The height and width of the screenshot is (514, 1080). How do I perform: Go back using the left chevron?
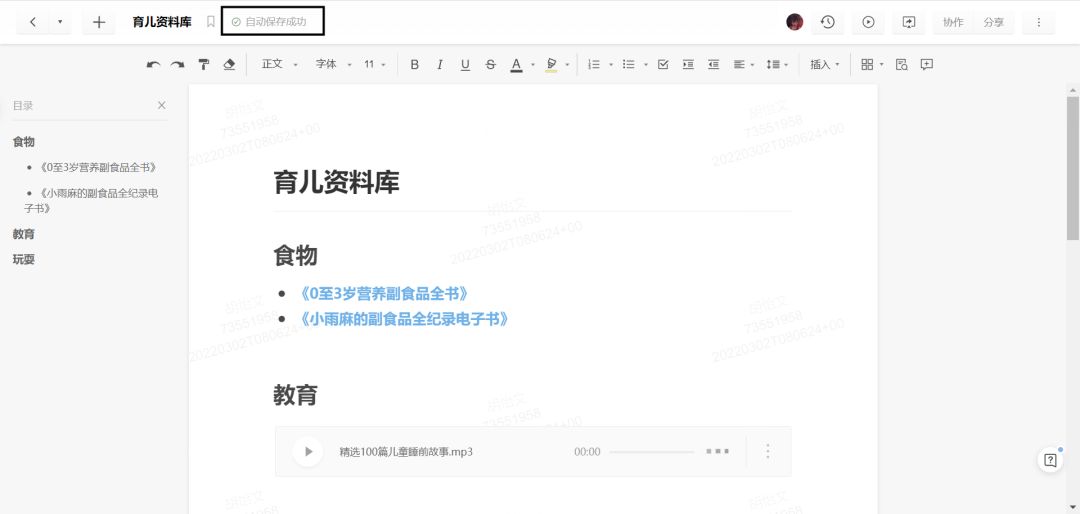[33, 22]
